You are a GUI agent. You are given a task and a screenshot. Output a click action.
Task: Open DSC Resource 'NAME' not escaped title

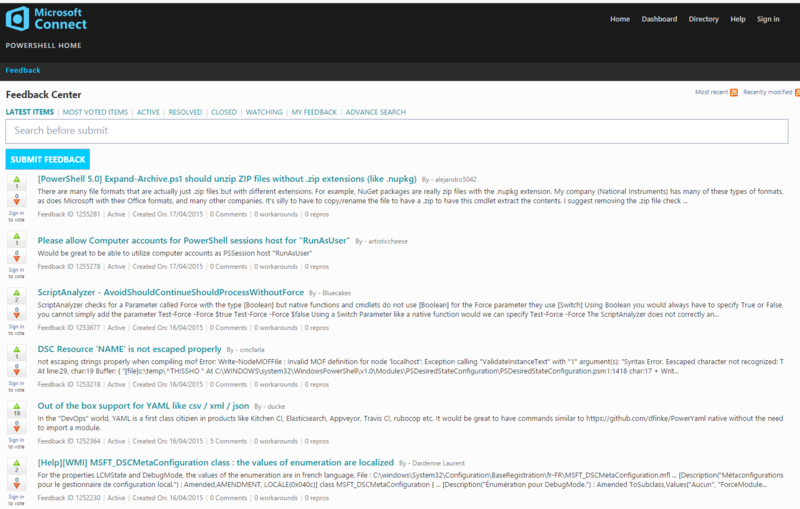(x=129, y=349)
